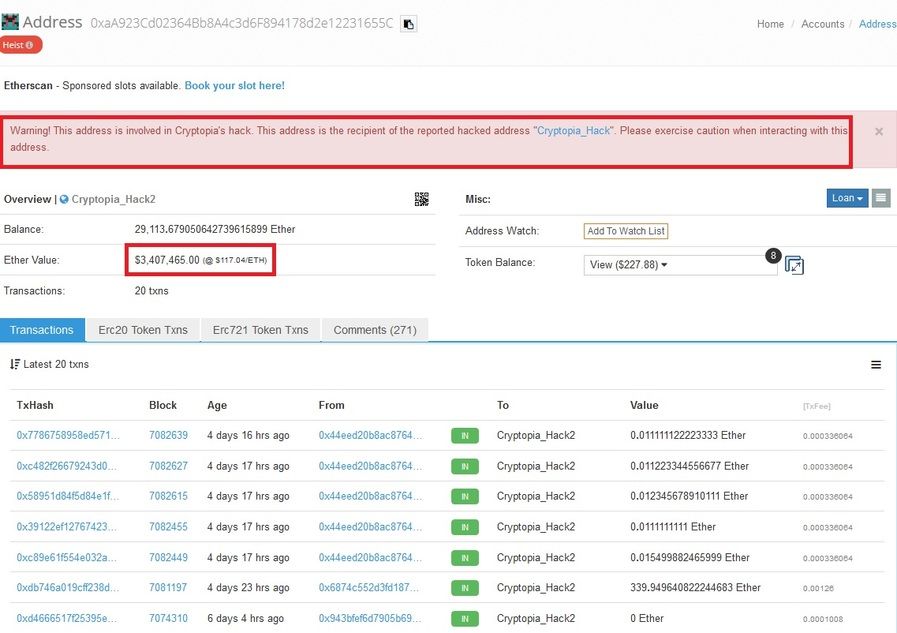Follow the Book your slot here link
The image size is (897, 633).
click(235, 86)
